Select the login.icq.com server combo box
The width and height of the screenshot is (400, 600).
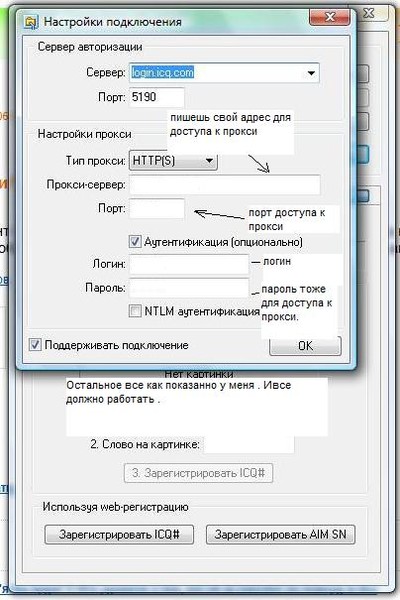[224, 73]
